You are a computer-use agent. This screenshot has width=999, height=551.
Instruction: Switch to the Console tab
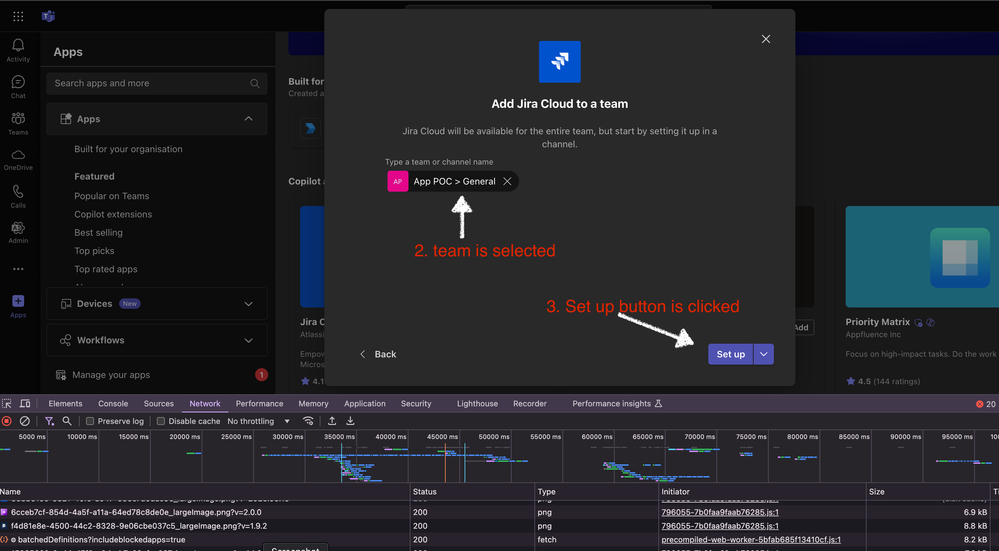point(113,404)
